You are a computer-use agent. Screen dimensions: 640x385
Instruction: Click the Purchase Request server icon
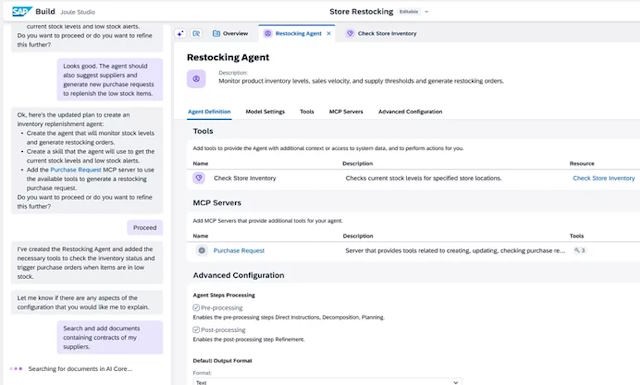point(202,250)
